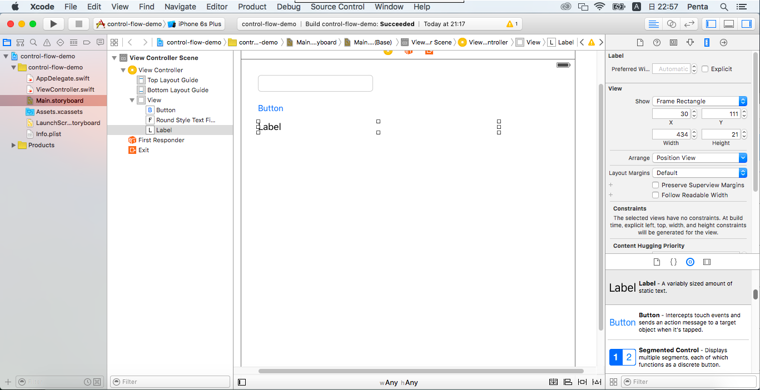Enable the Explicit preferred width checkbox
Image resolution: width=760 pixels, height=390 pixels.
(705, 69)
